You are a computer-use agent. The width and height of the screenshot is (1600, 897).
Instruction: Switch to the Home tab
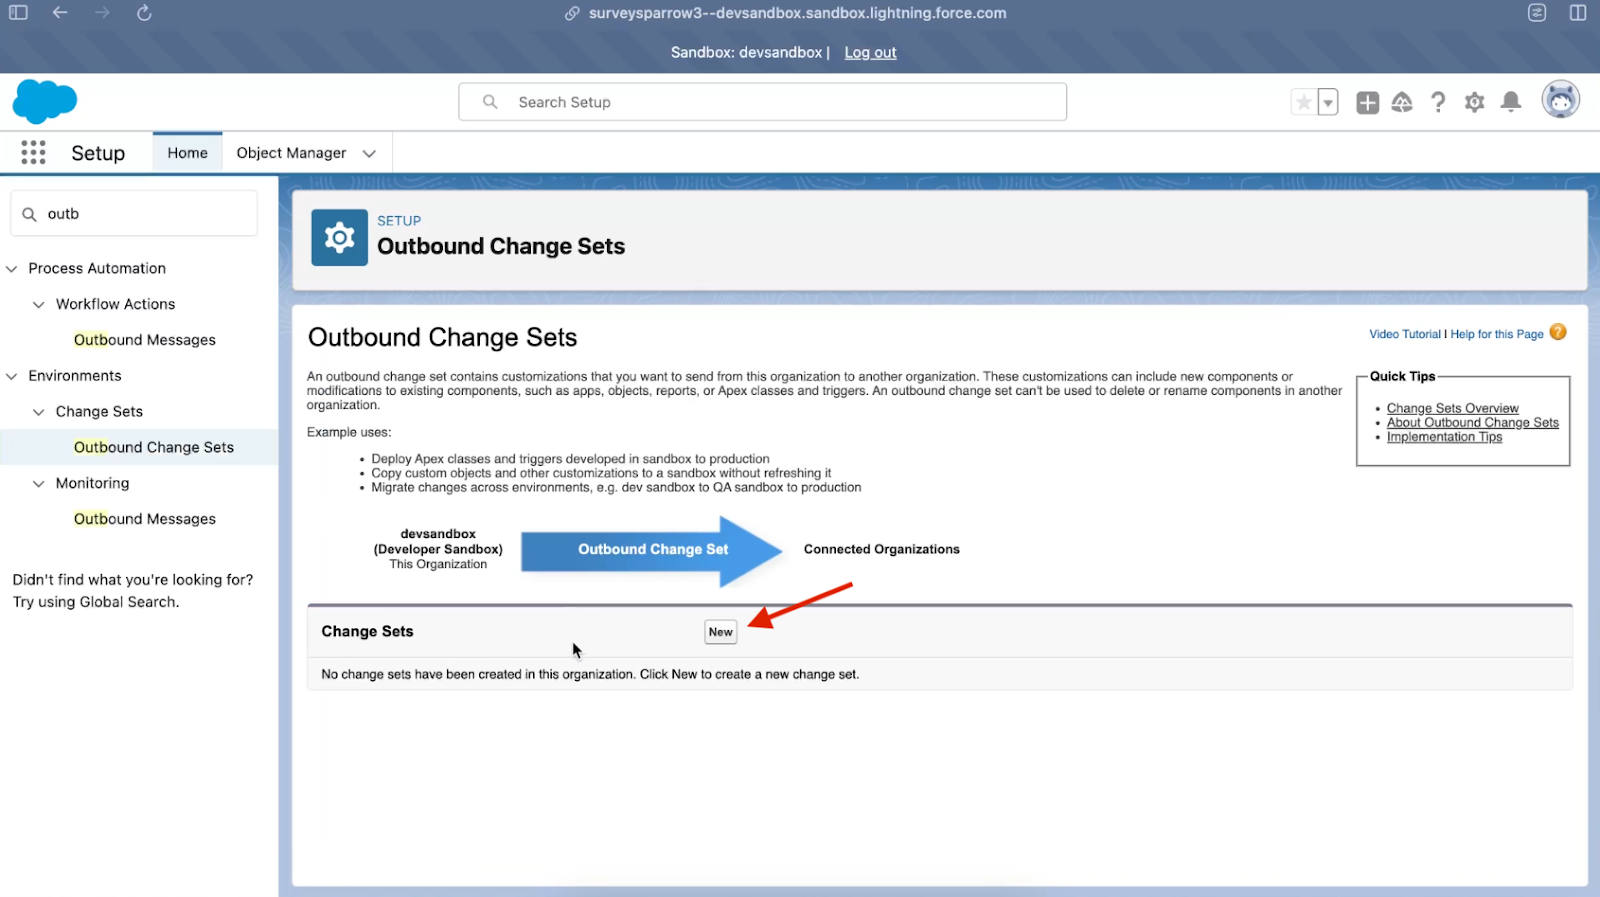coord(187,153)
